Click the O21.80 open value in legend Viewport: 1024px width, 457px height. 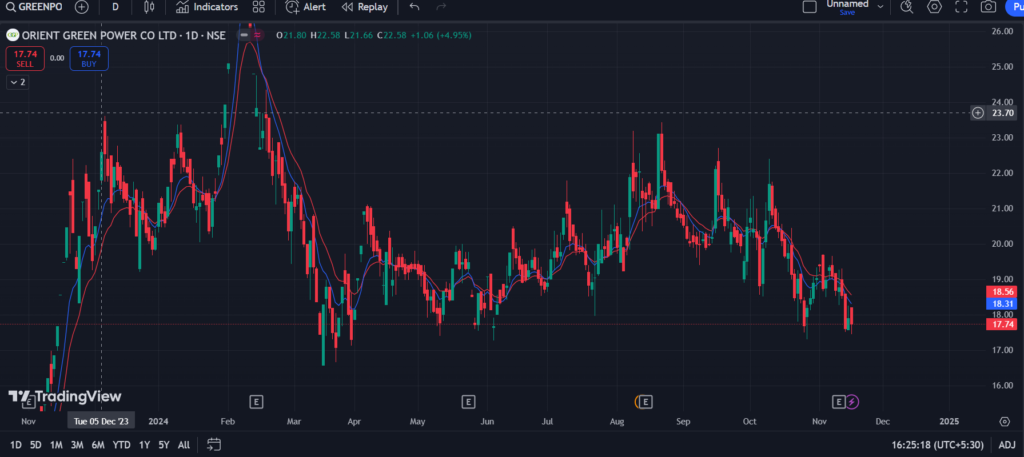click(x=291, y=35)
